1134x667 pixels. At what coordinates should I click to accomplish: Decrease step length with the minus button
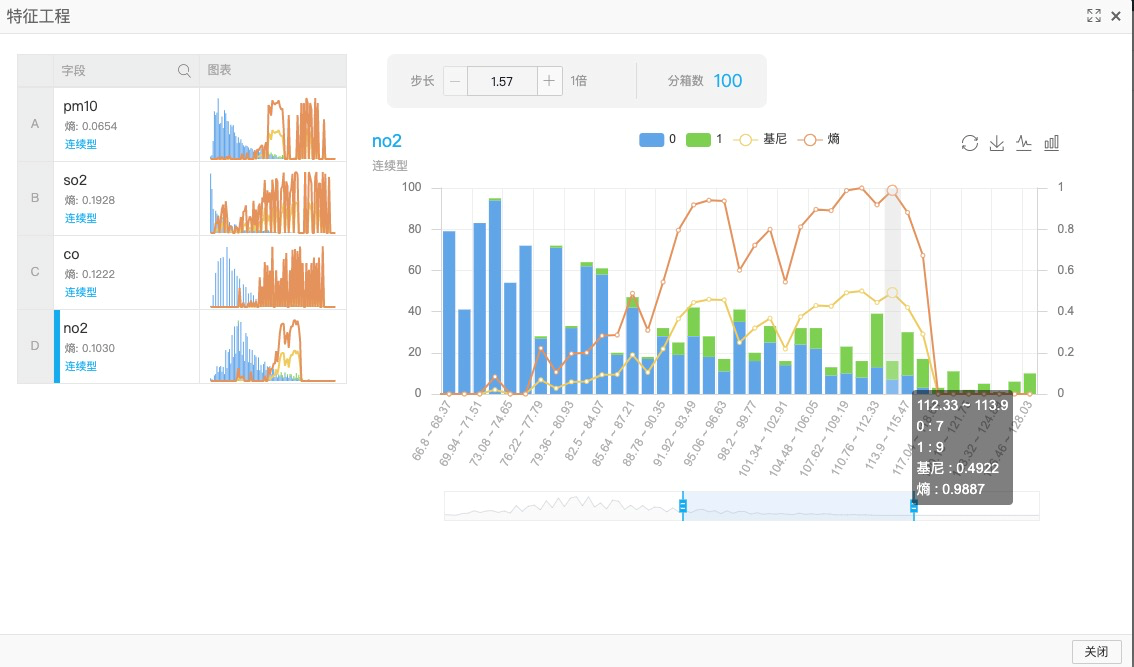[x=455, y=81]
